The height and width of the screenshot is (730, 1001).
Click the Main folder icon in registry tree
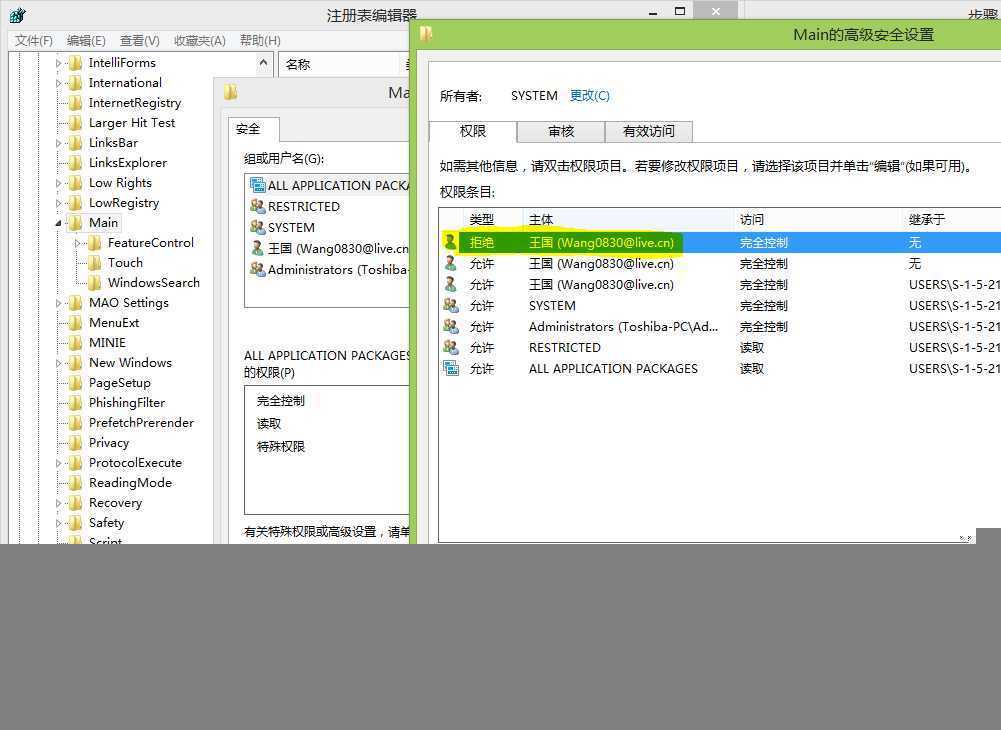pos(76,222)
